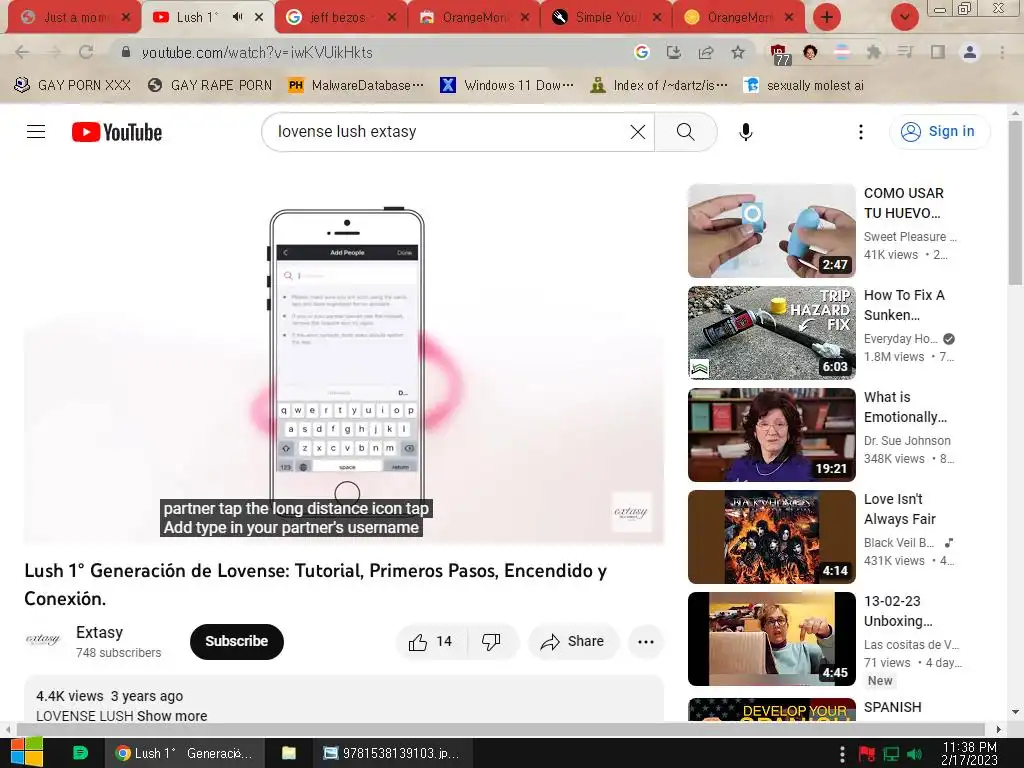Reload the page in the browser
Screen dimensions: 1024x768
[86, 52]
